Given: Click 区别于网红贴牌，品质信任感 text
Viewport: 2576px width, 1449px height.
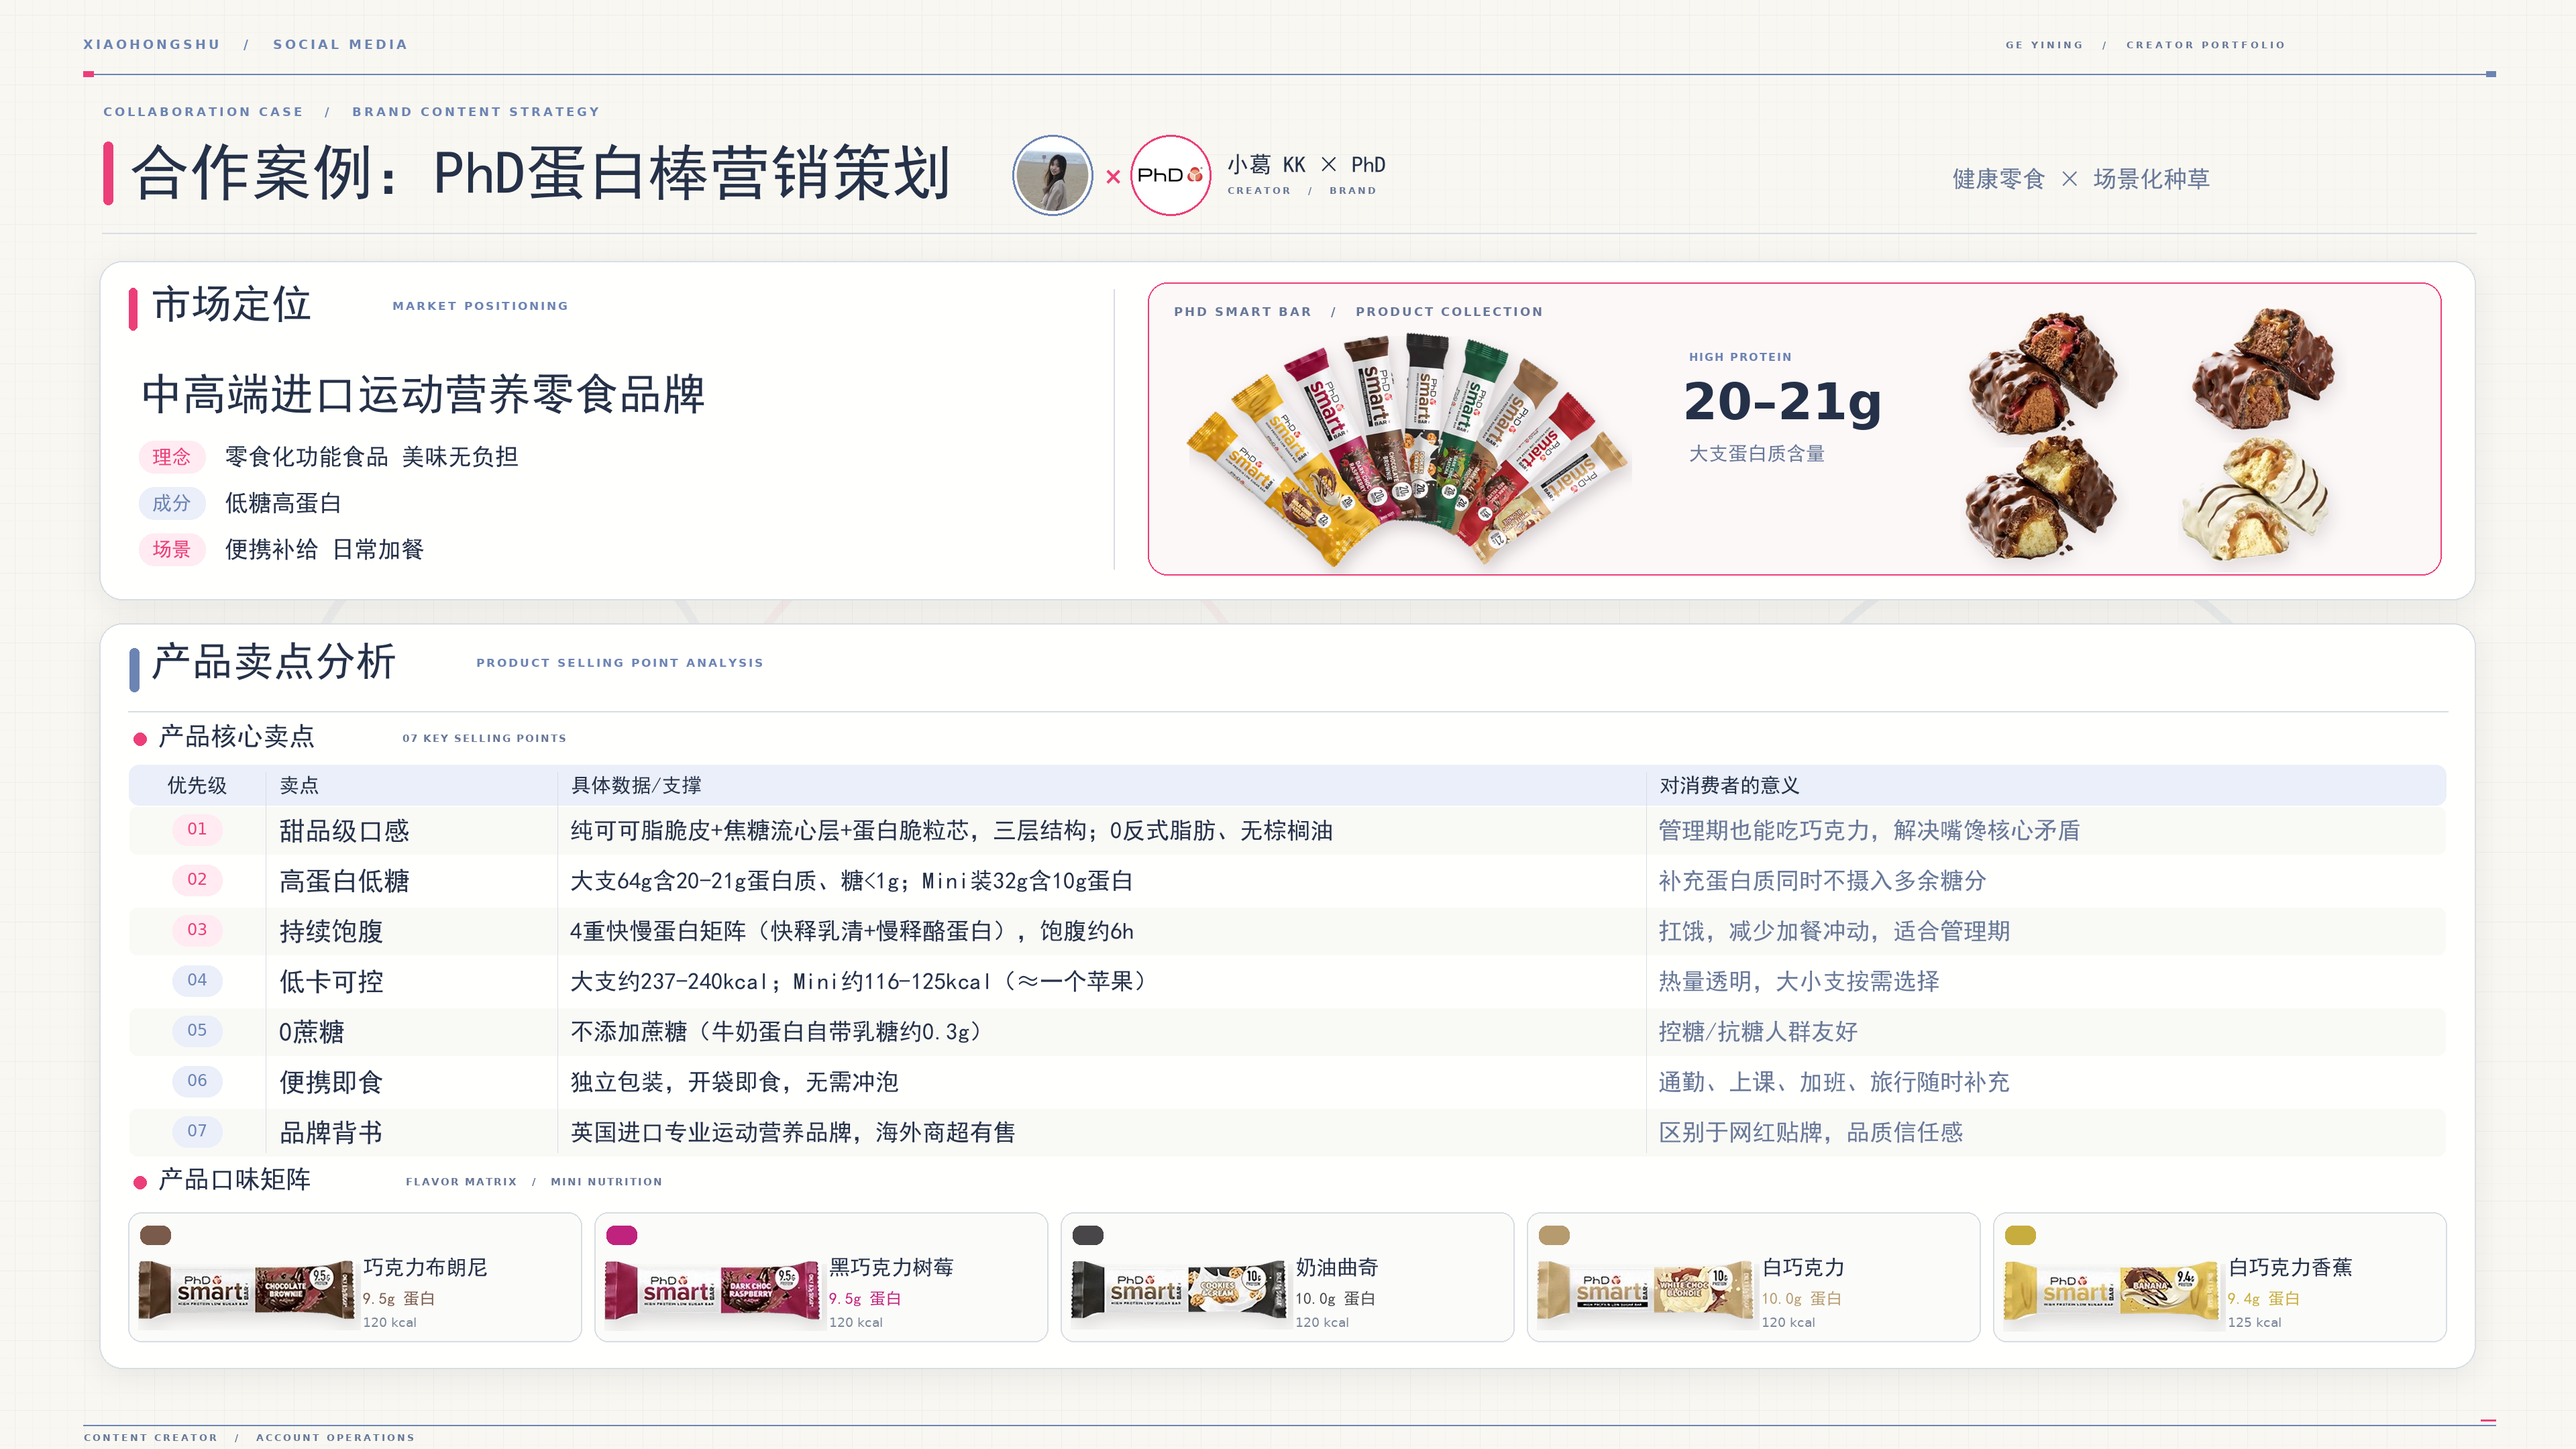Looking at the screenshot, I should [1810, 1132].
